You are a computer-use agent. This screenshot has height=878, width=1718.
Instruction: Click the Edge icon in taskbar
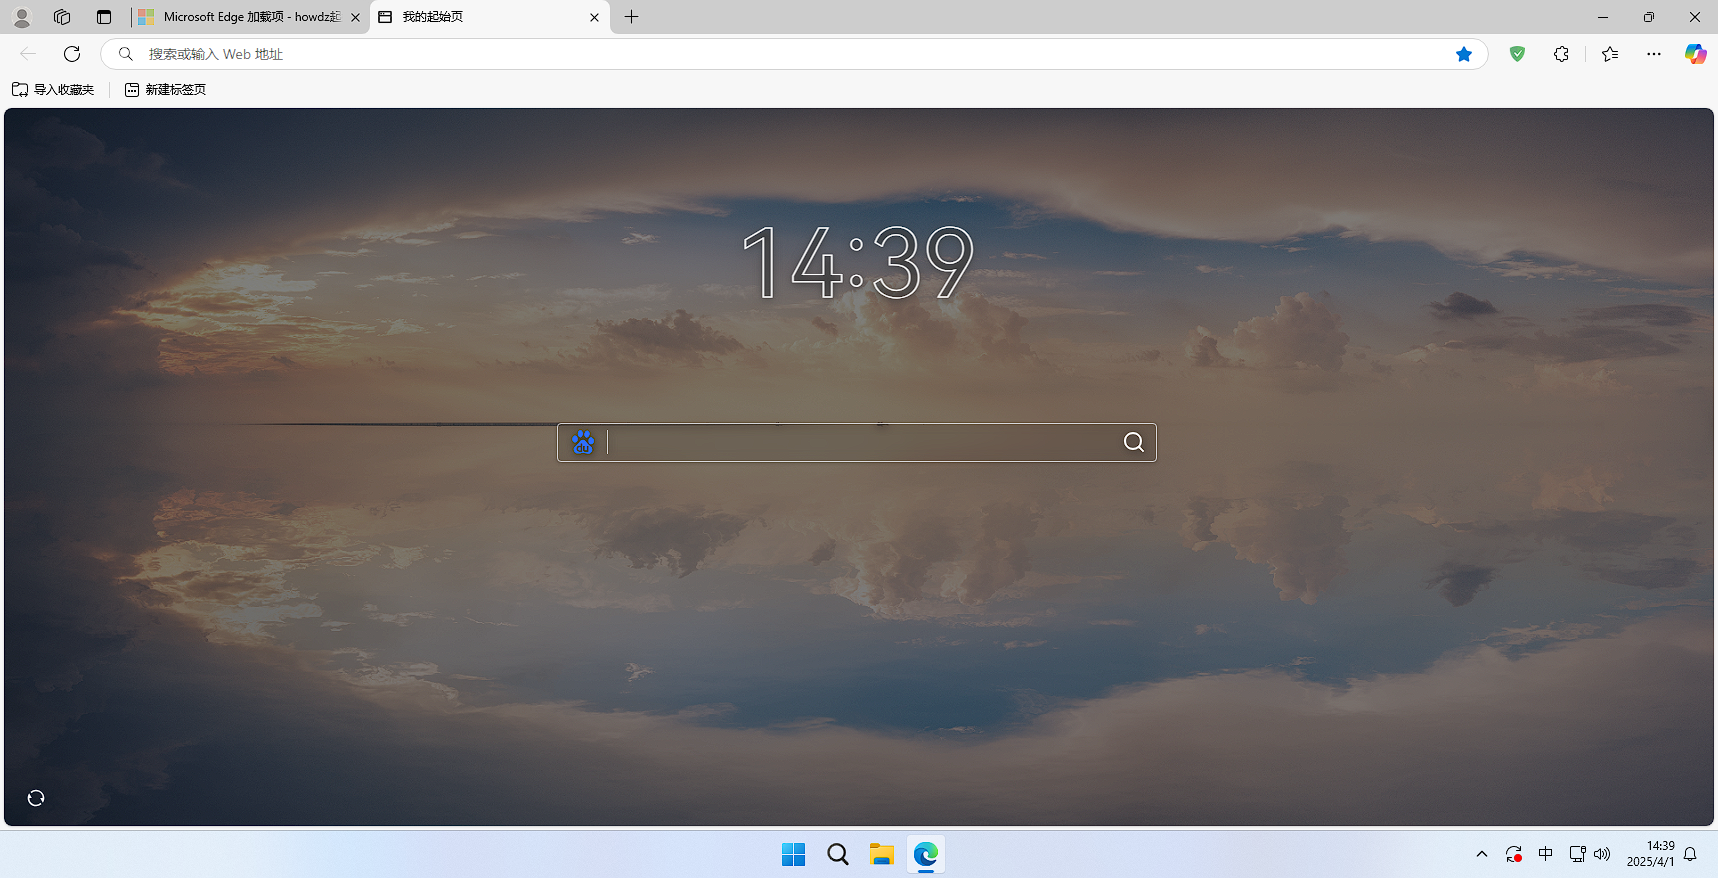pyautogui.click(x=925, y=854)
